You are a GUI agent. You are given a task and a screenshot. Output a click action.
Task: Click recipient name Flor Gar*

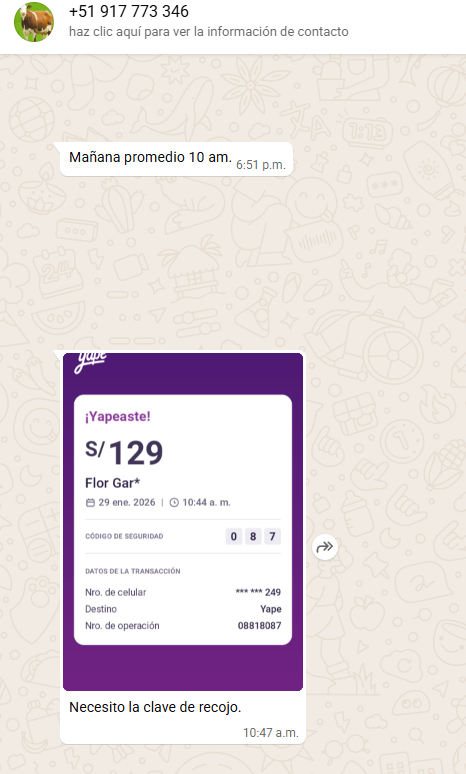coord(113,483)
